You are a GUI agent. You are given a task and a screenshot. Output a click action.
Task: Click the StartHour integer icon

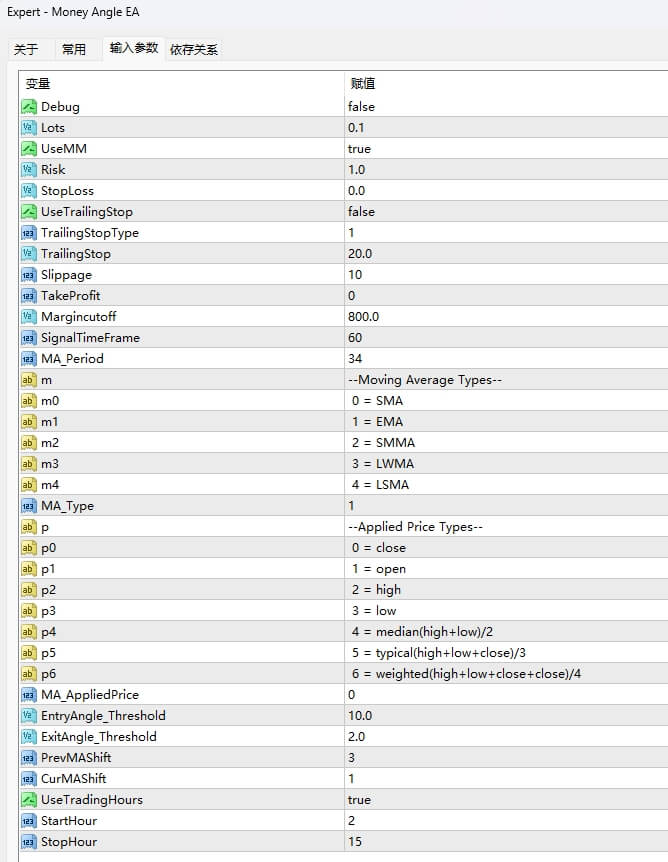coord(29,820)
